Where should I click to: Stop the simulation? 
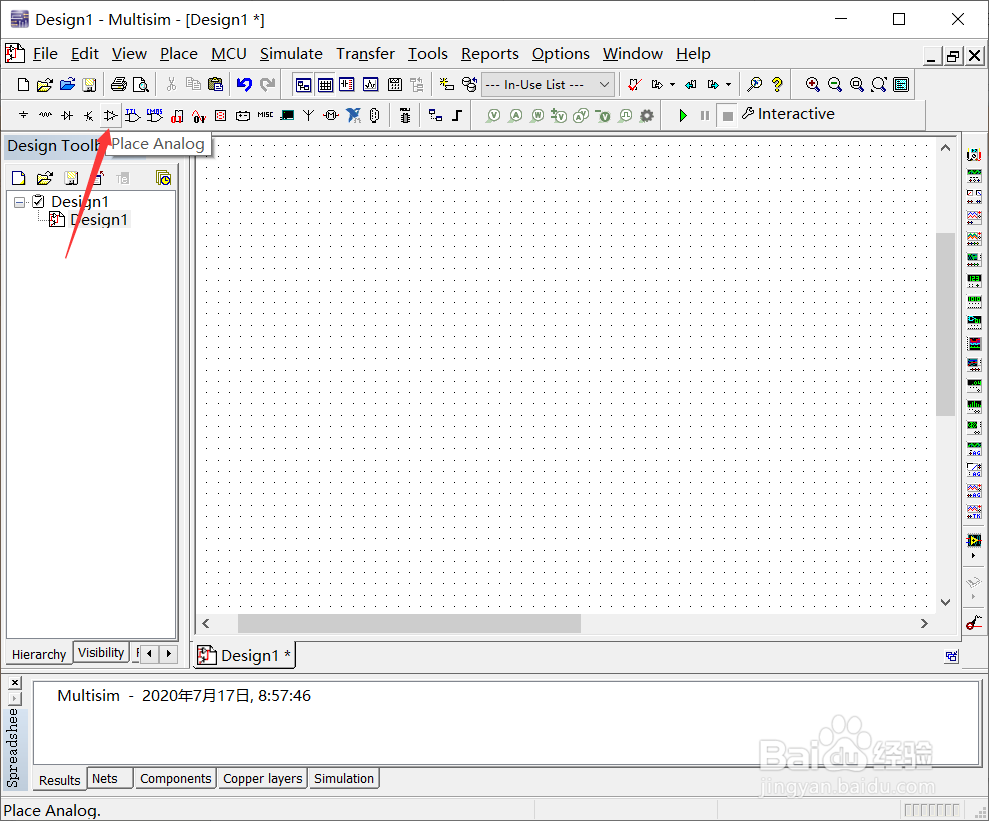click(x=727, y=115)
